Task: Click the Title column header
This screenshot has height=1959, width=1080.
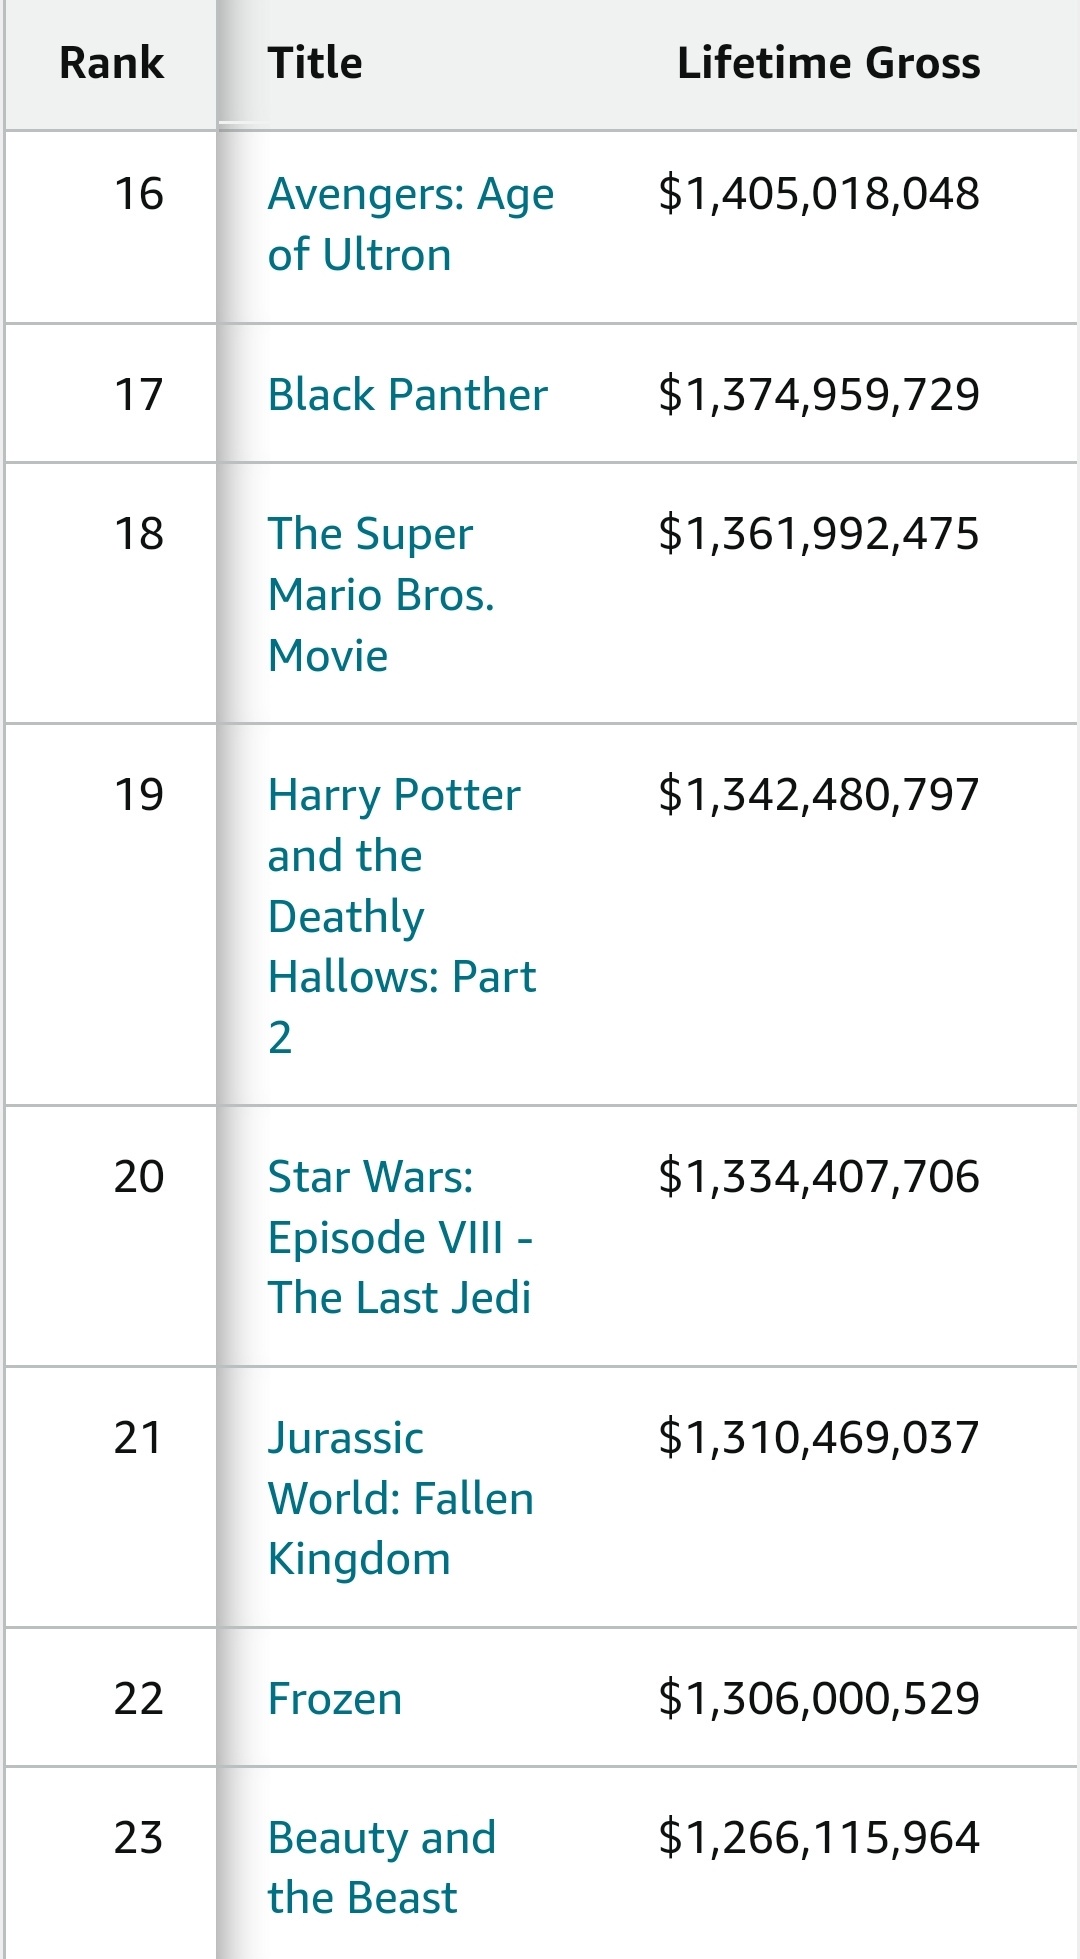Action: point(315,63)
